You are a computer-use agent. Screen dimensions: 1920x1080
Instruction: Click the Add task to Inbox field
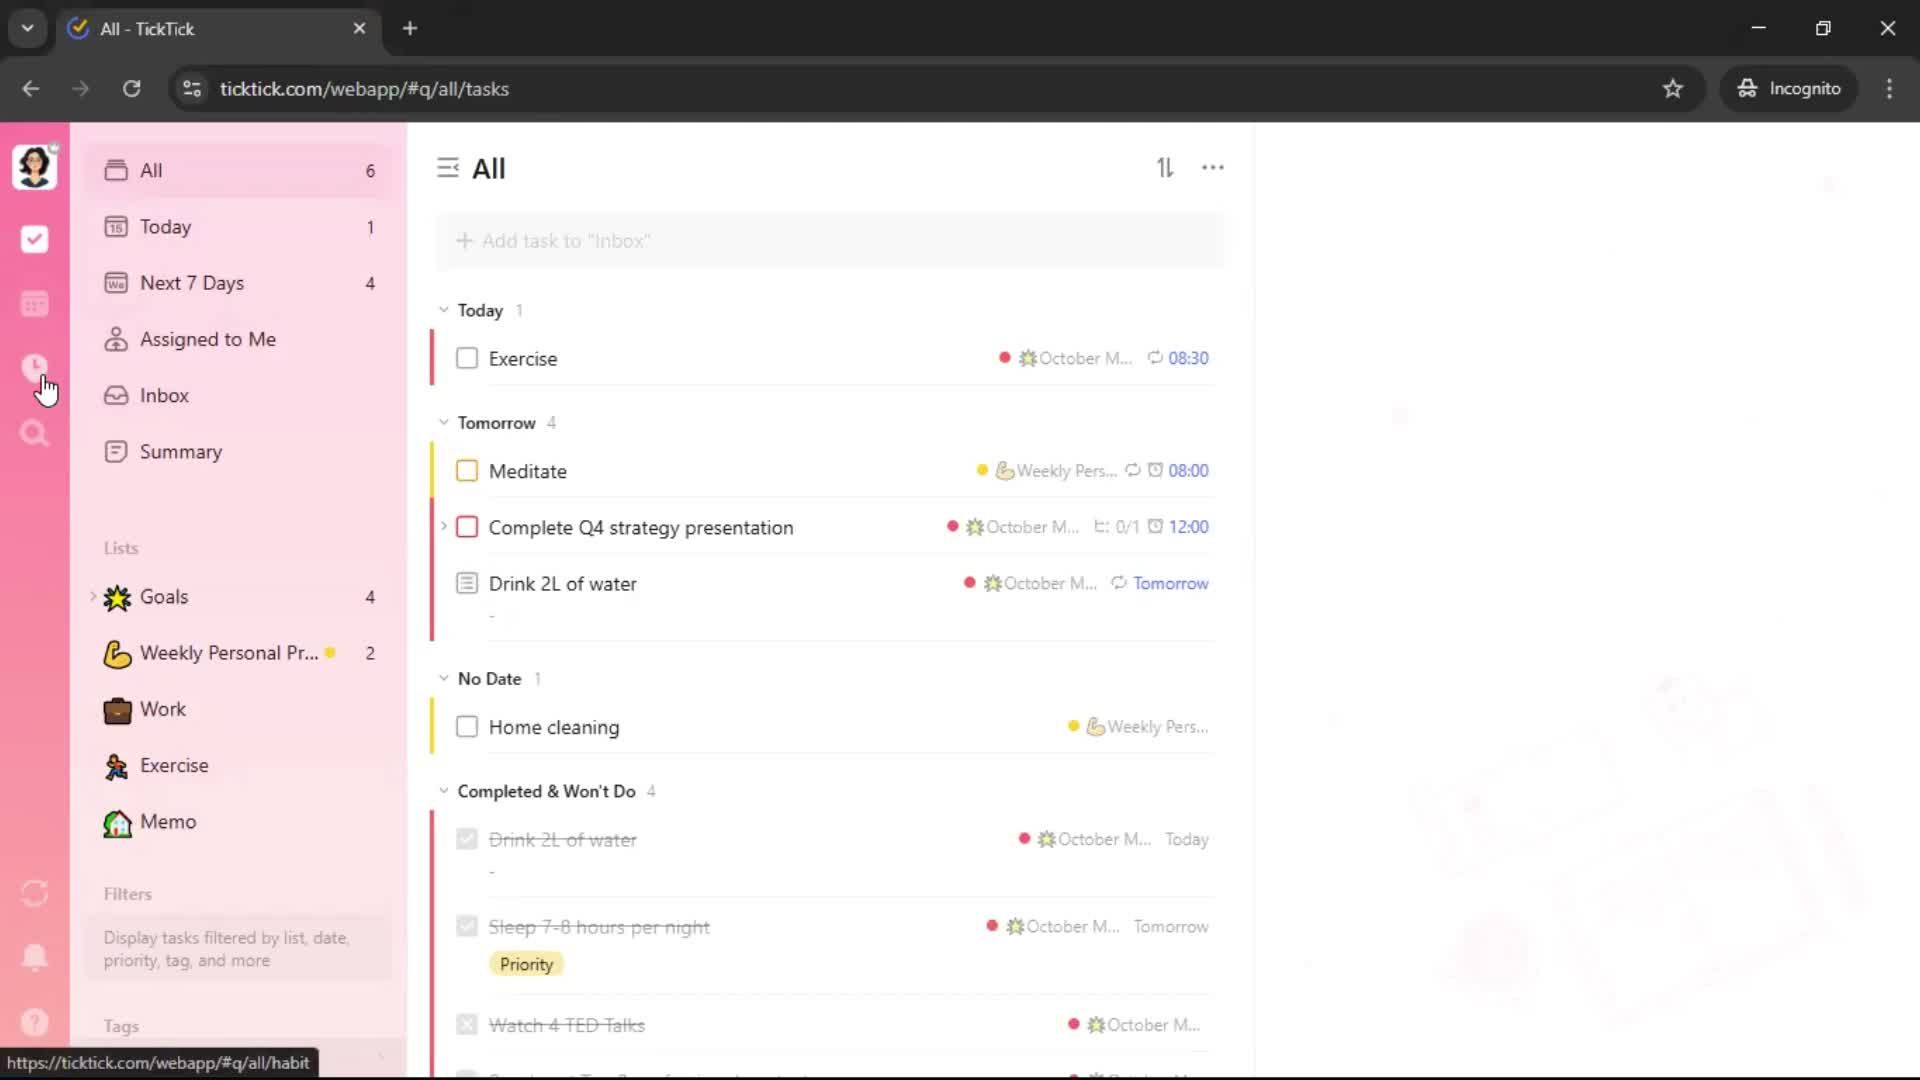(830, 241)
